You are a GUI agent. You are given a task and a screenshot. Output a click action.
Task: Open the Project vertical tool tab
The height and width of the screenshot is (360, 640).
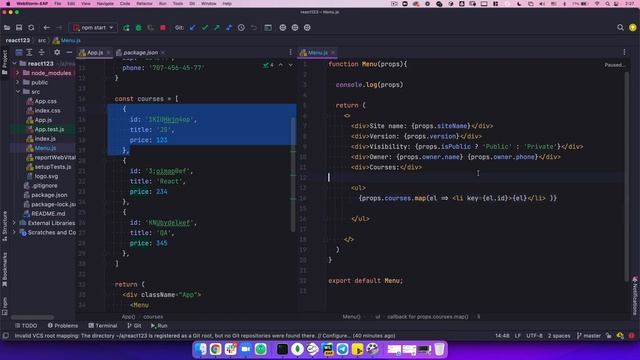click(4, 62)
